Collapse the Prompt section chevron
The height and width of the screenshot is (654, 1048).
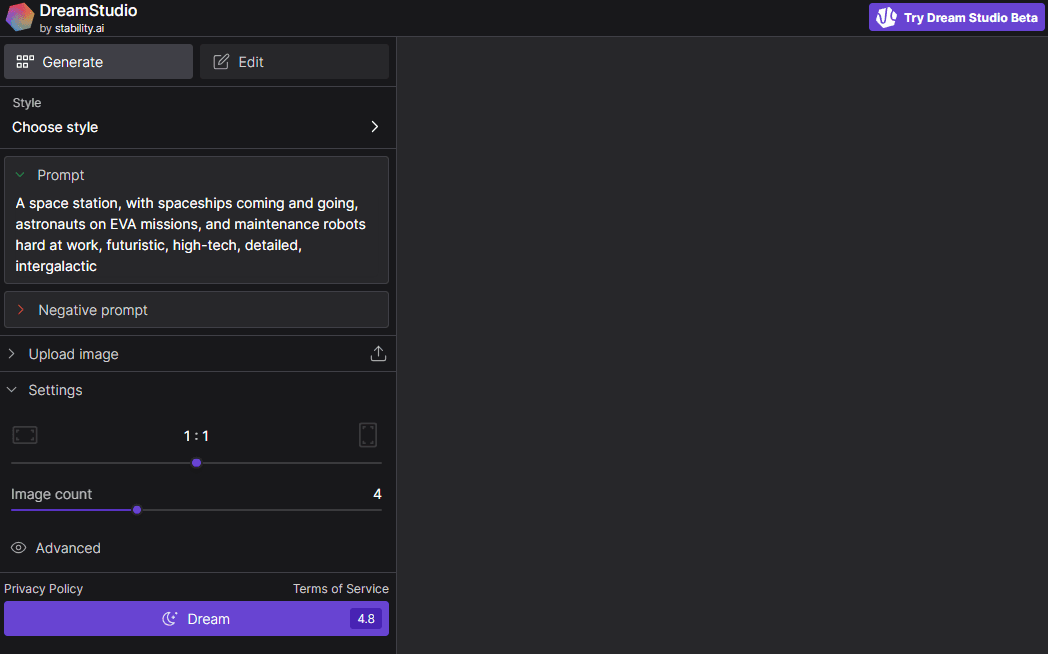pyautogui.click(x=20, y=175)
